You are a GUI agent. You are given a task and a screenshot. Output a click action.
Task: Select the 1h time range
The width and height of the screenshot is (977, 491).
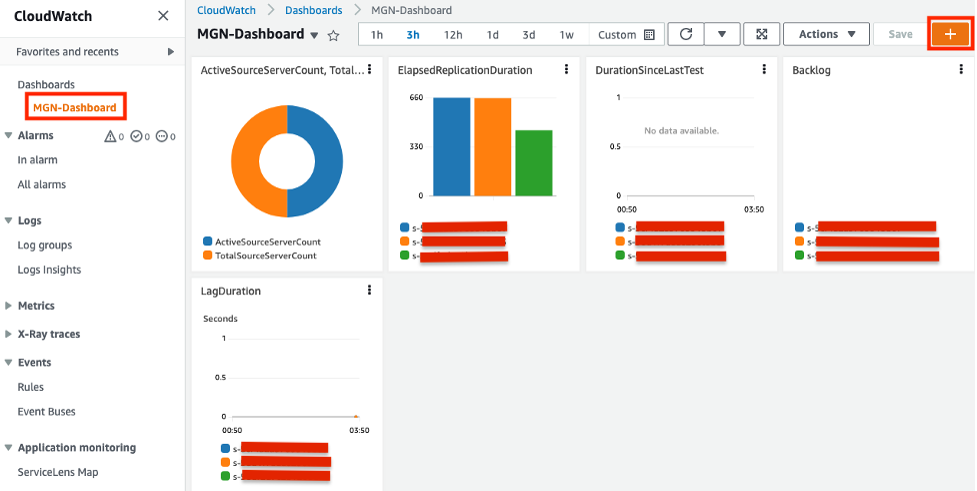[x=377, y=35]
